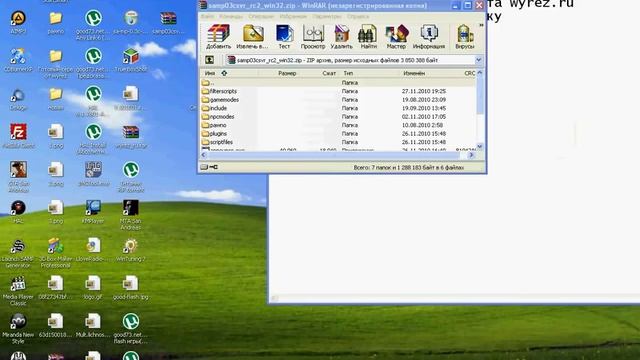Click the date 02.11.2010 17:05 of npcmodes
The image size is (640, 360).
coord(424,117)
